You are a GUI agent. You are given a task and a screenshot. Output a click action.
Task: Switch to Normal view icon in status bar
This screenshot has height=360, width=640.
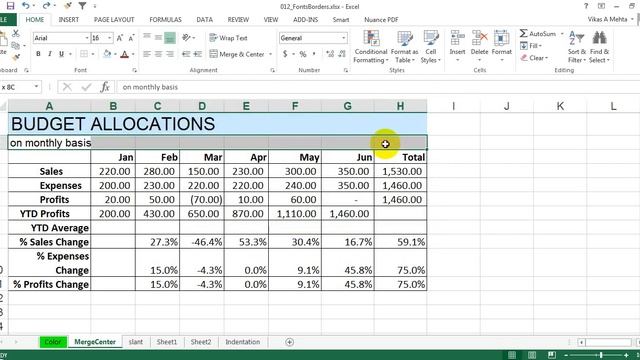(x=512, y=355)
